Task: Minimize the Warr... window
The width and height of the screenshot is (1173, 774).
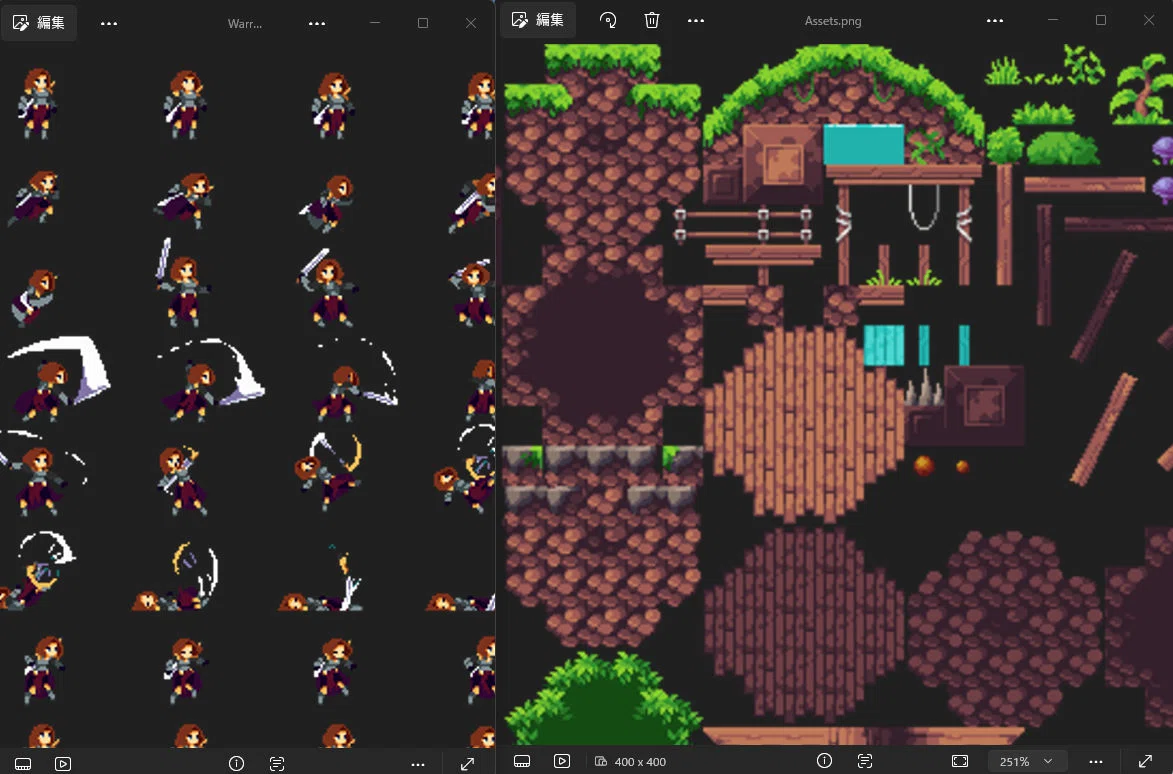Action: [x=375, y=23]
